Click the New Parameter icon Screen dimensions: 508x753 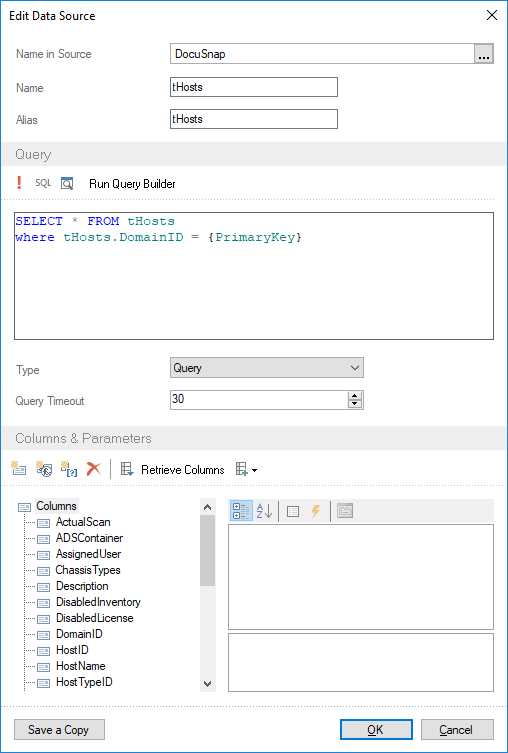click(x=69, y=469)
